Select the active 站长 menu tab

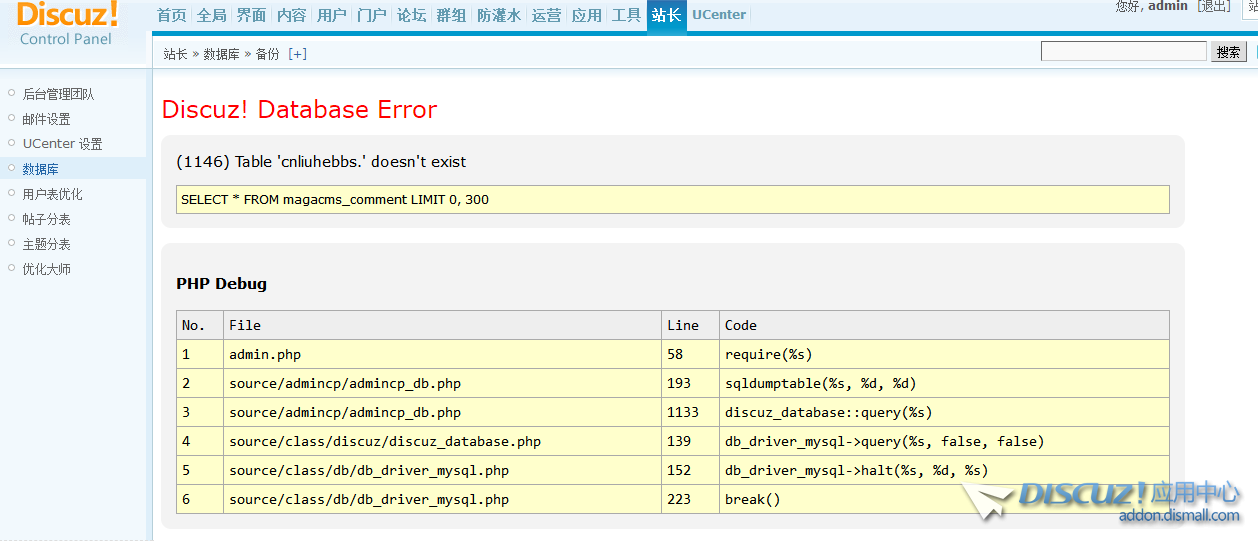pyautogui.click(x=667, y=15)
